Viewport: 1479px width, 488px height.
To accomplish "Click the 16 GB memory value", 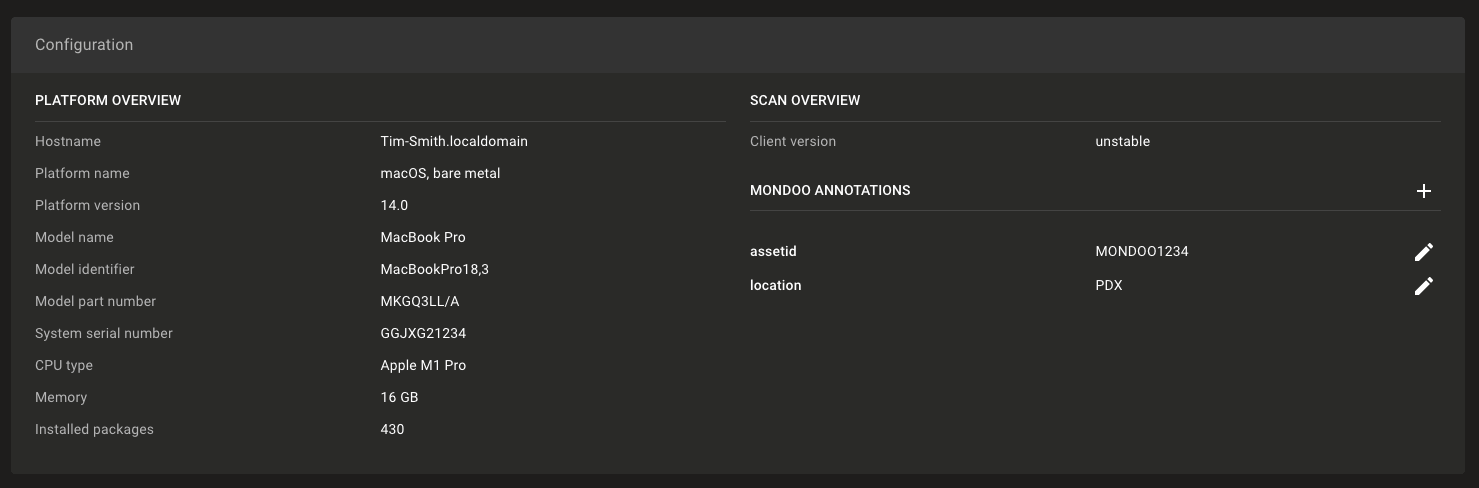I will point(399,398).
